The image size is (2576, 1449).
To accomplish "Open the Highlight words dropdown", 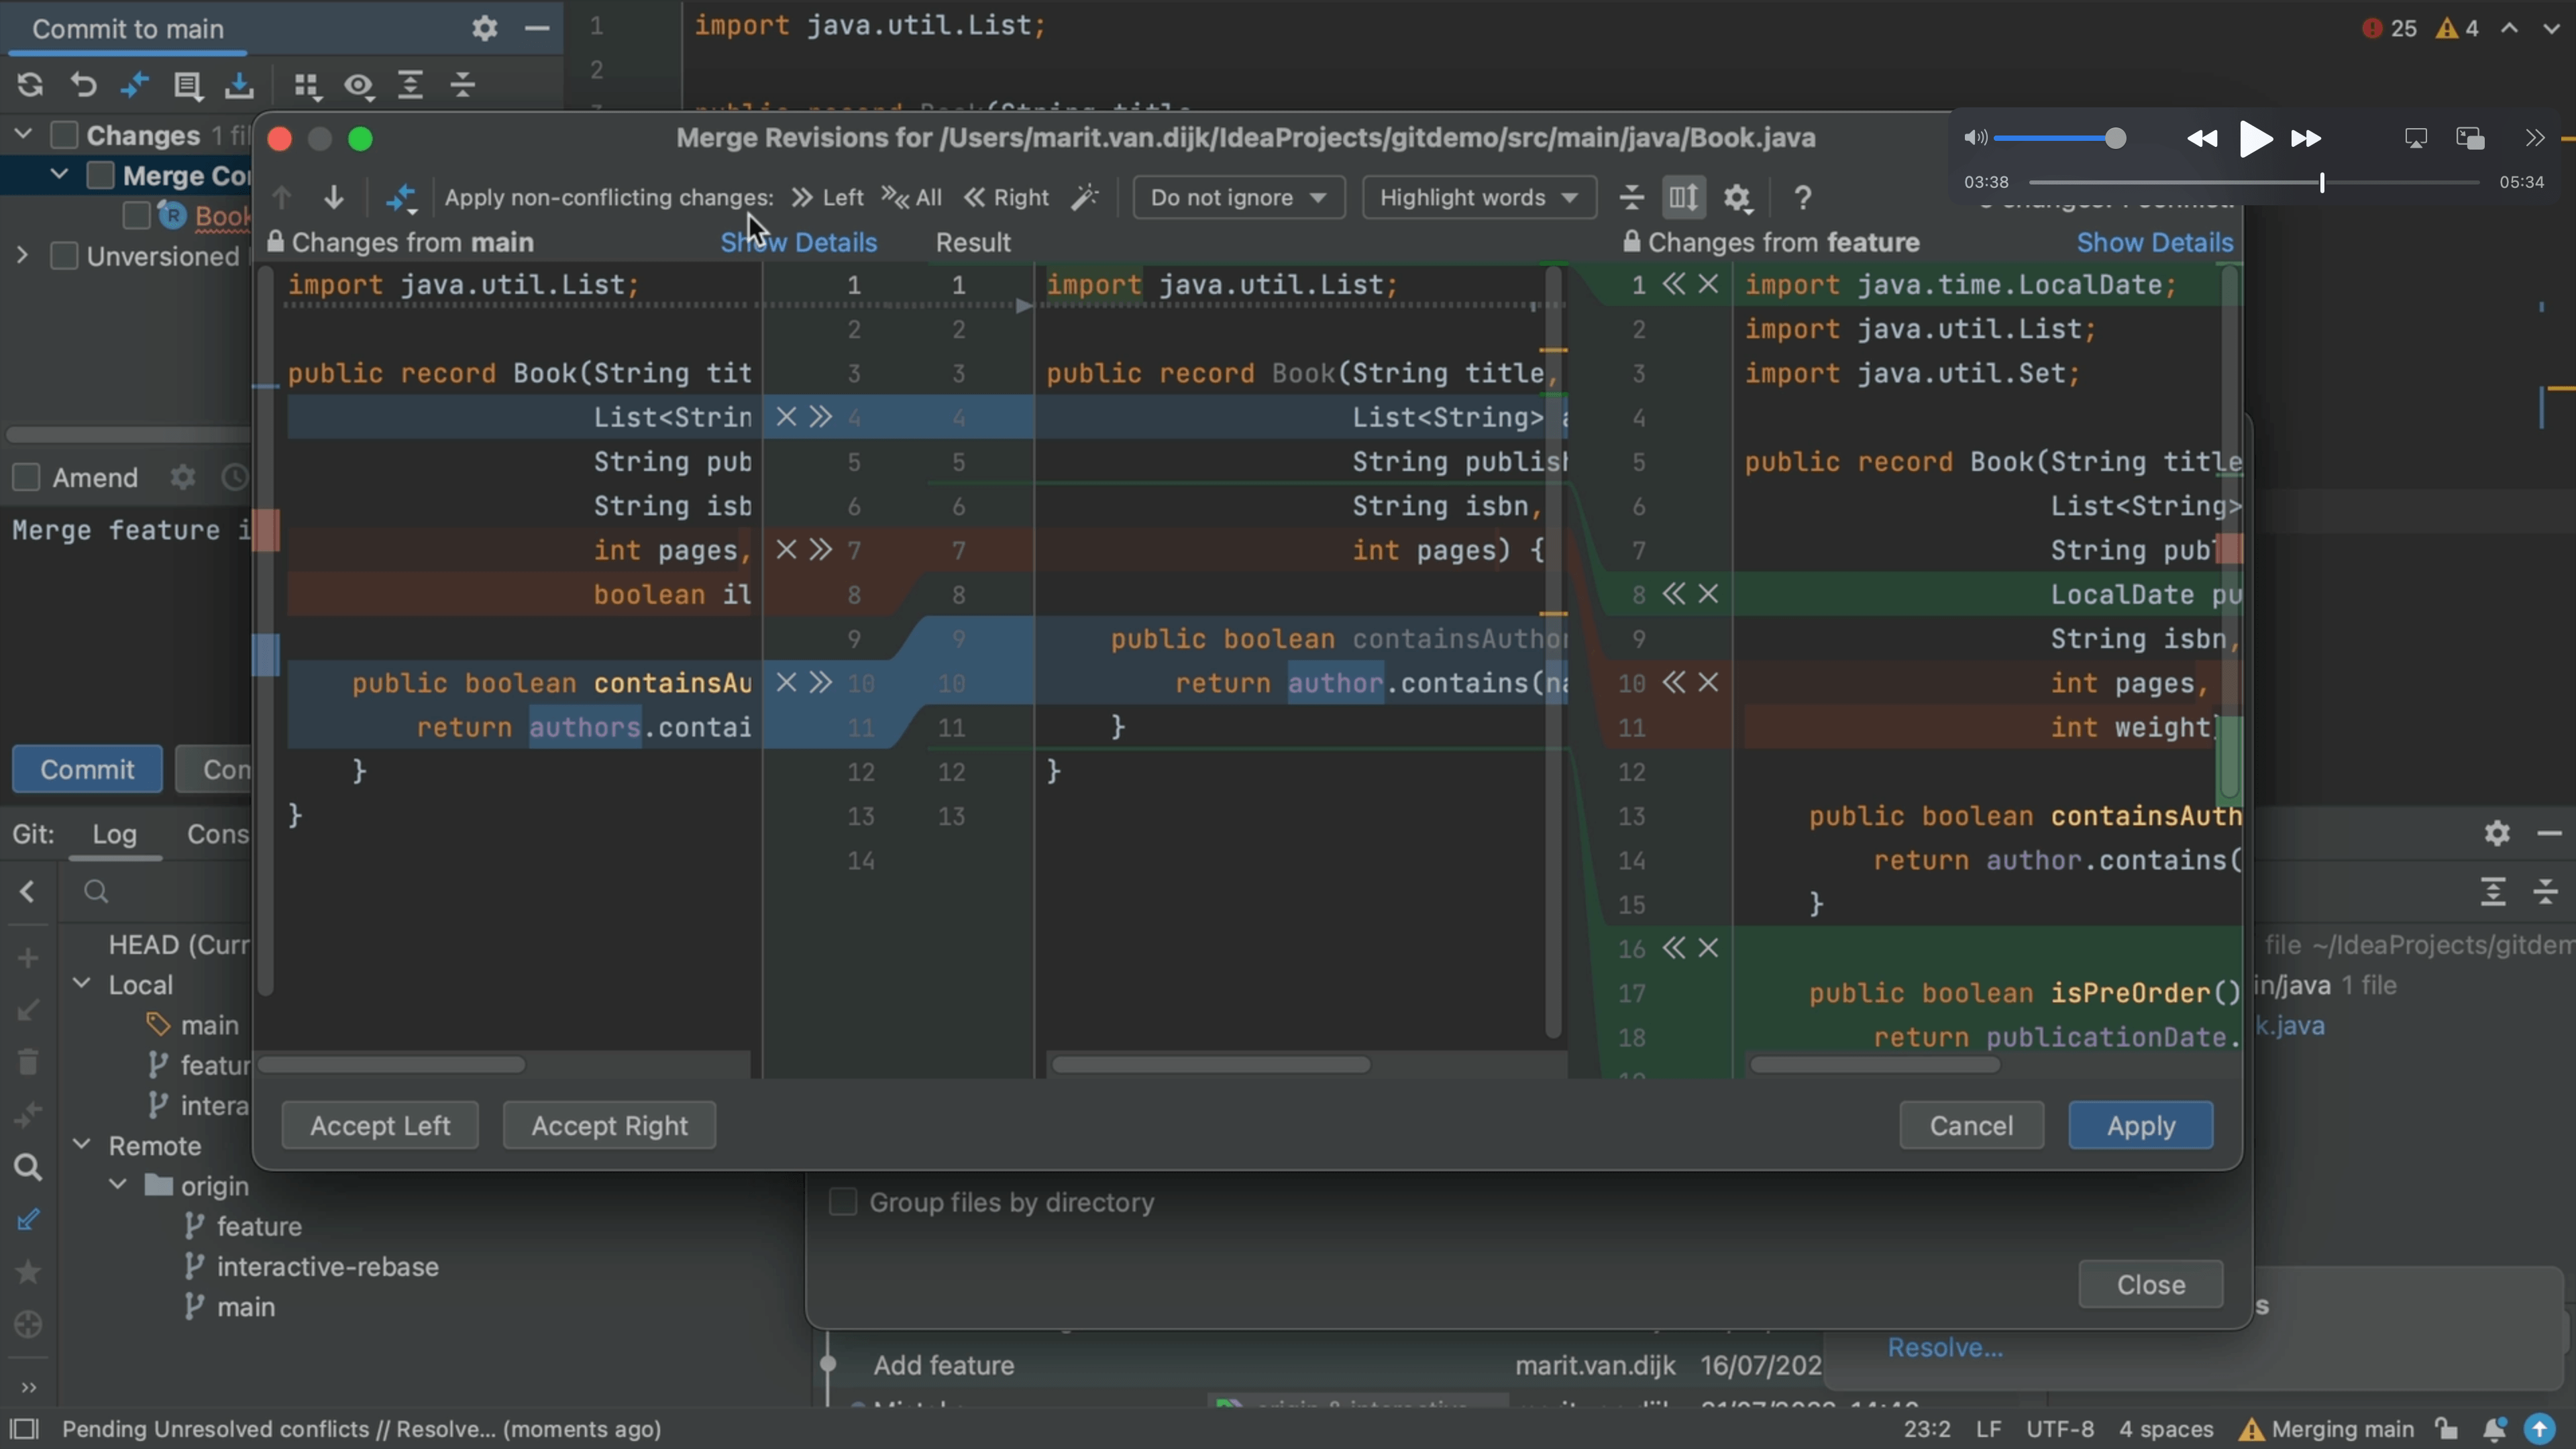I will 1478,197.
